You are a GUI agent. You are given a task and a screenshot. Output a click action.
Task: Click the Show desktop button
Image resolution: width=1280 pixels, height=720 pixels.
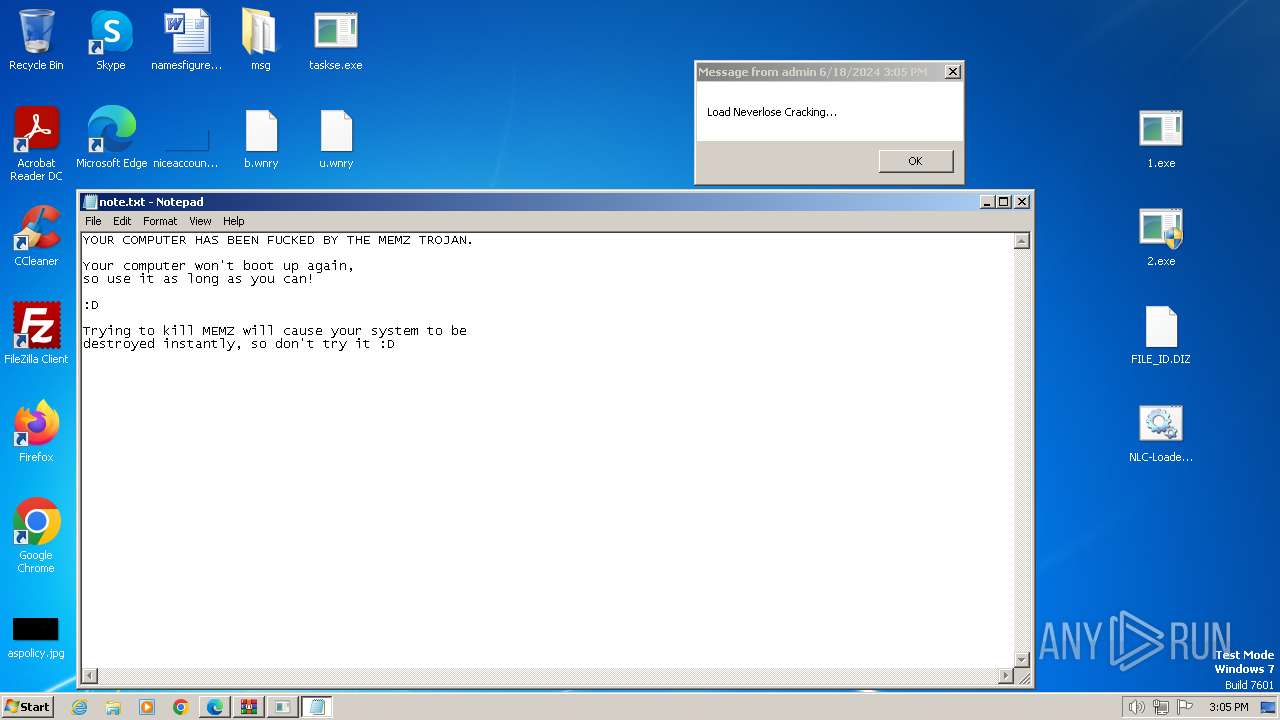1269,707
